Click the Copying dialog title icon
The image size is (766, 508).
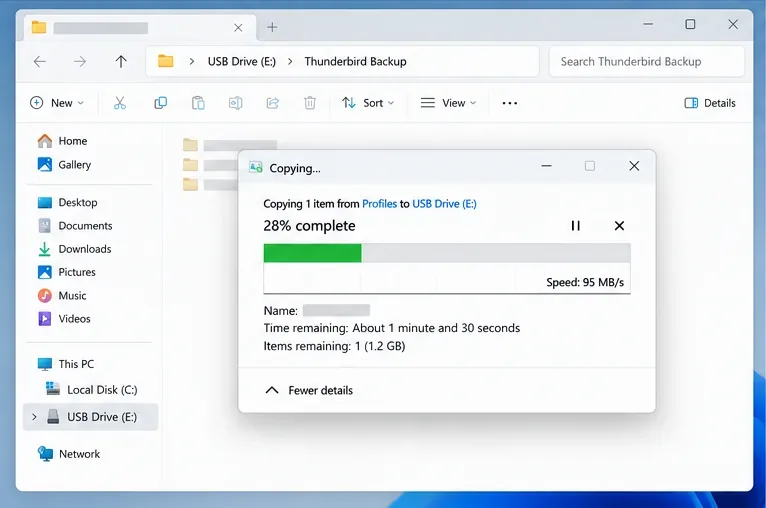(x=255, y=168)
